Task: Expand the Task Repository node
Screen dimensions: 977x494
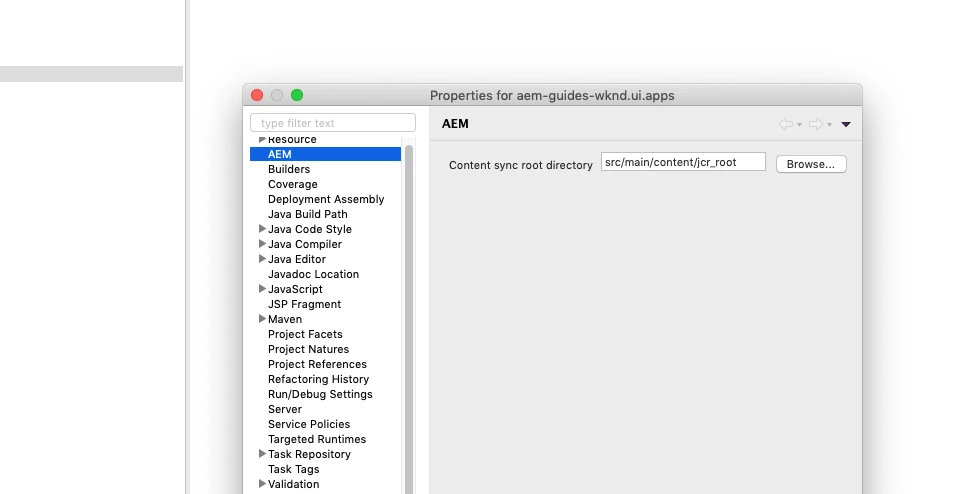Action: point(262,454)
